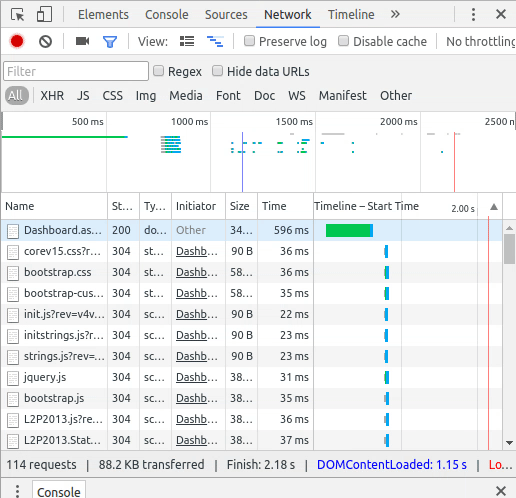Stop recording with the red record button
This screenshot has height=498, width=516.
17,41
